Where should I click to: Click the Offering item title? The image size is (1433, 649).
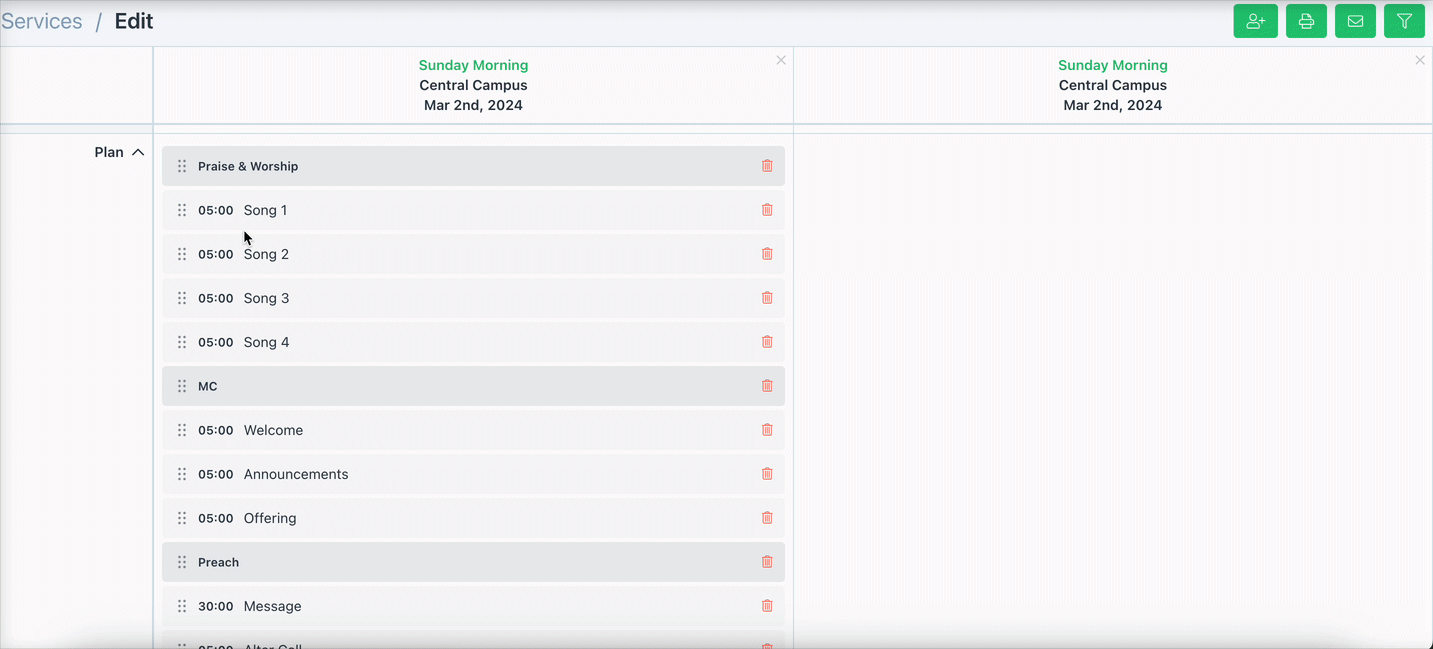click(270, 518)
